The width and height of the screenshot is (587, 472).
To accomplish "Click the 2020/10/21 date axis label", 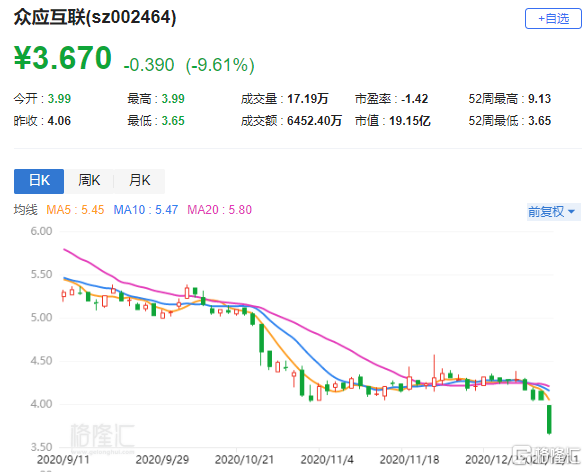I will (244, 460).
